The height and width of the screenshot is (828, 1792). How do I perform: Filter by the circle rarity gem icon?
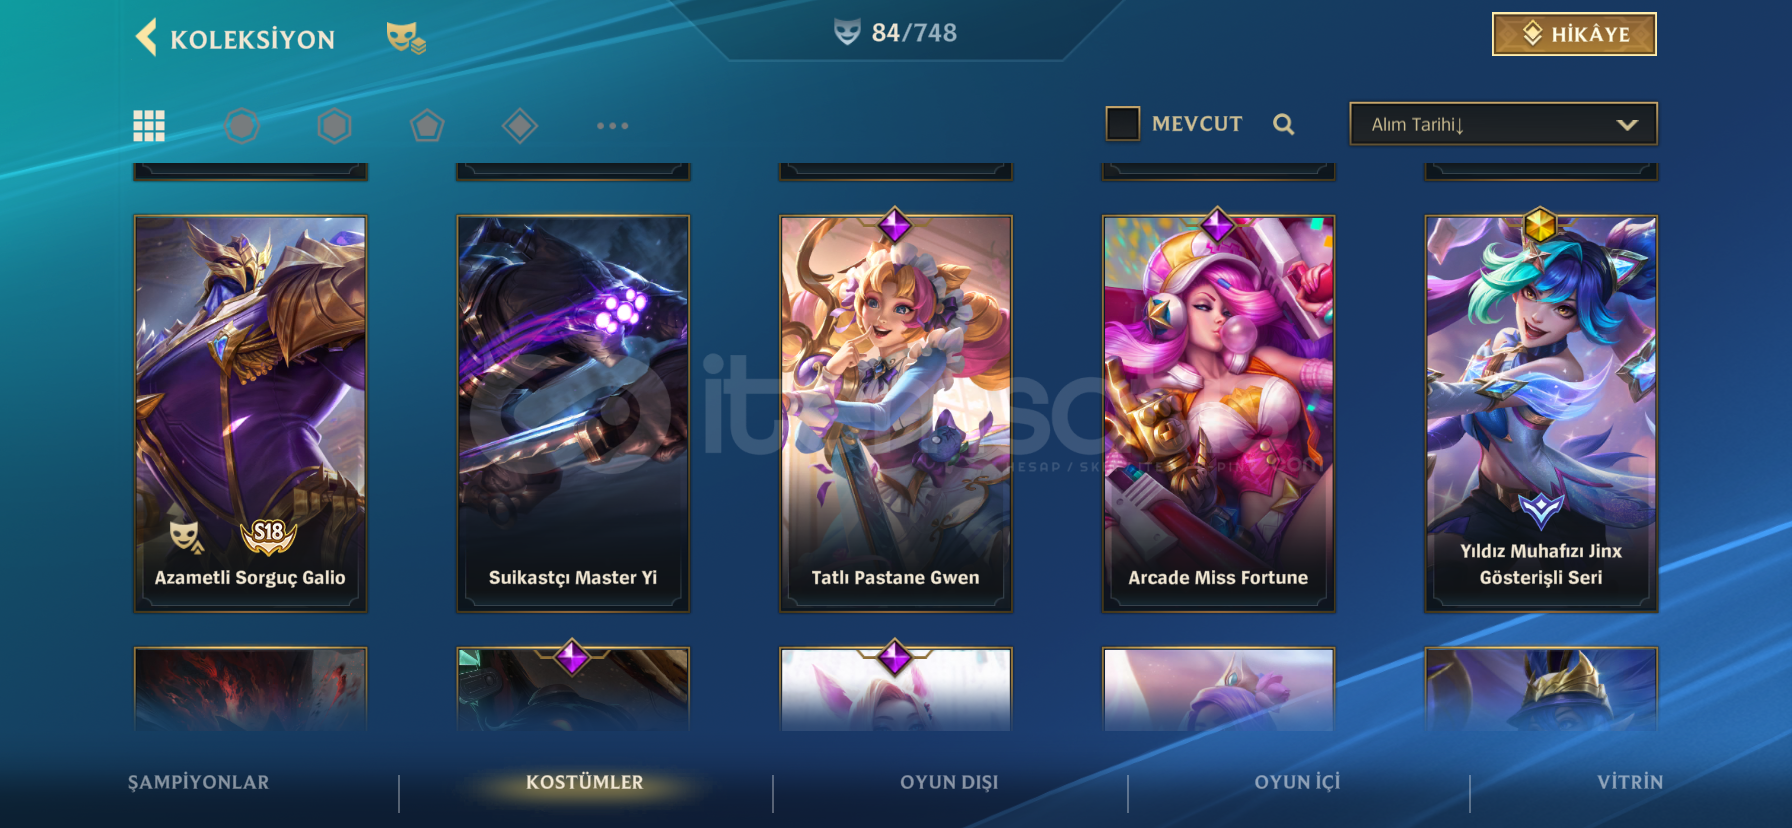pyautogui.click(x=241, y=126)
